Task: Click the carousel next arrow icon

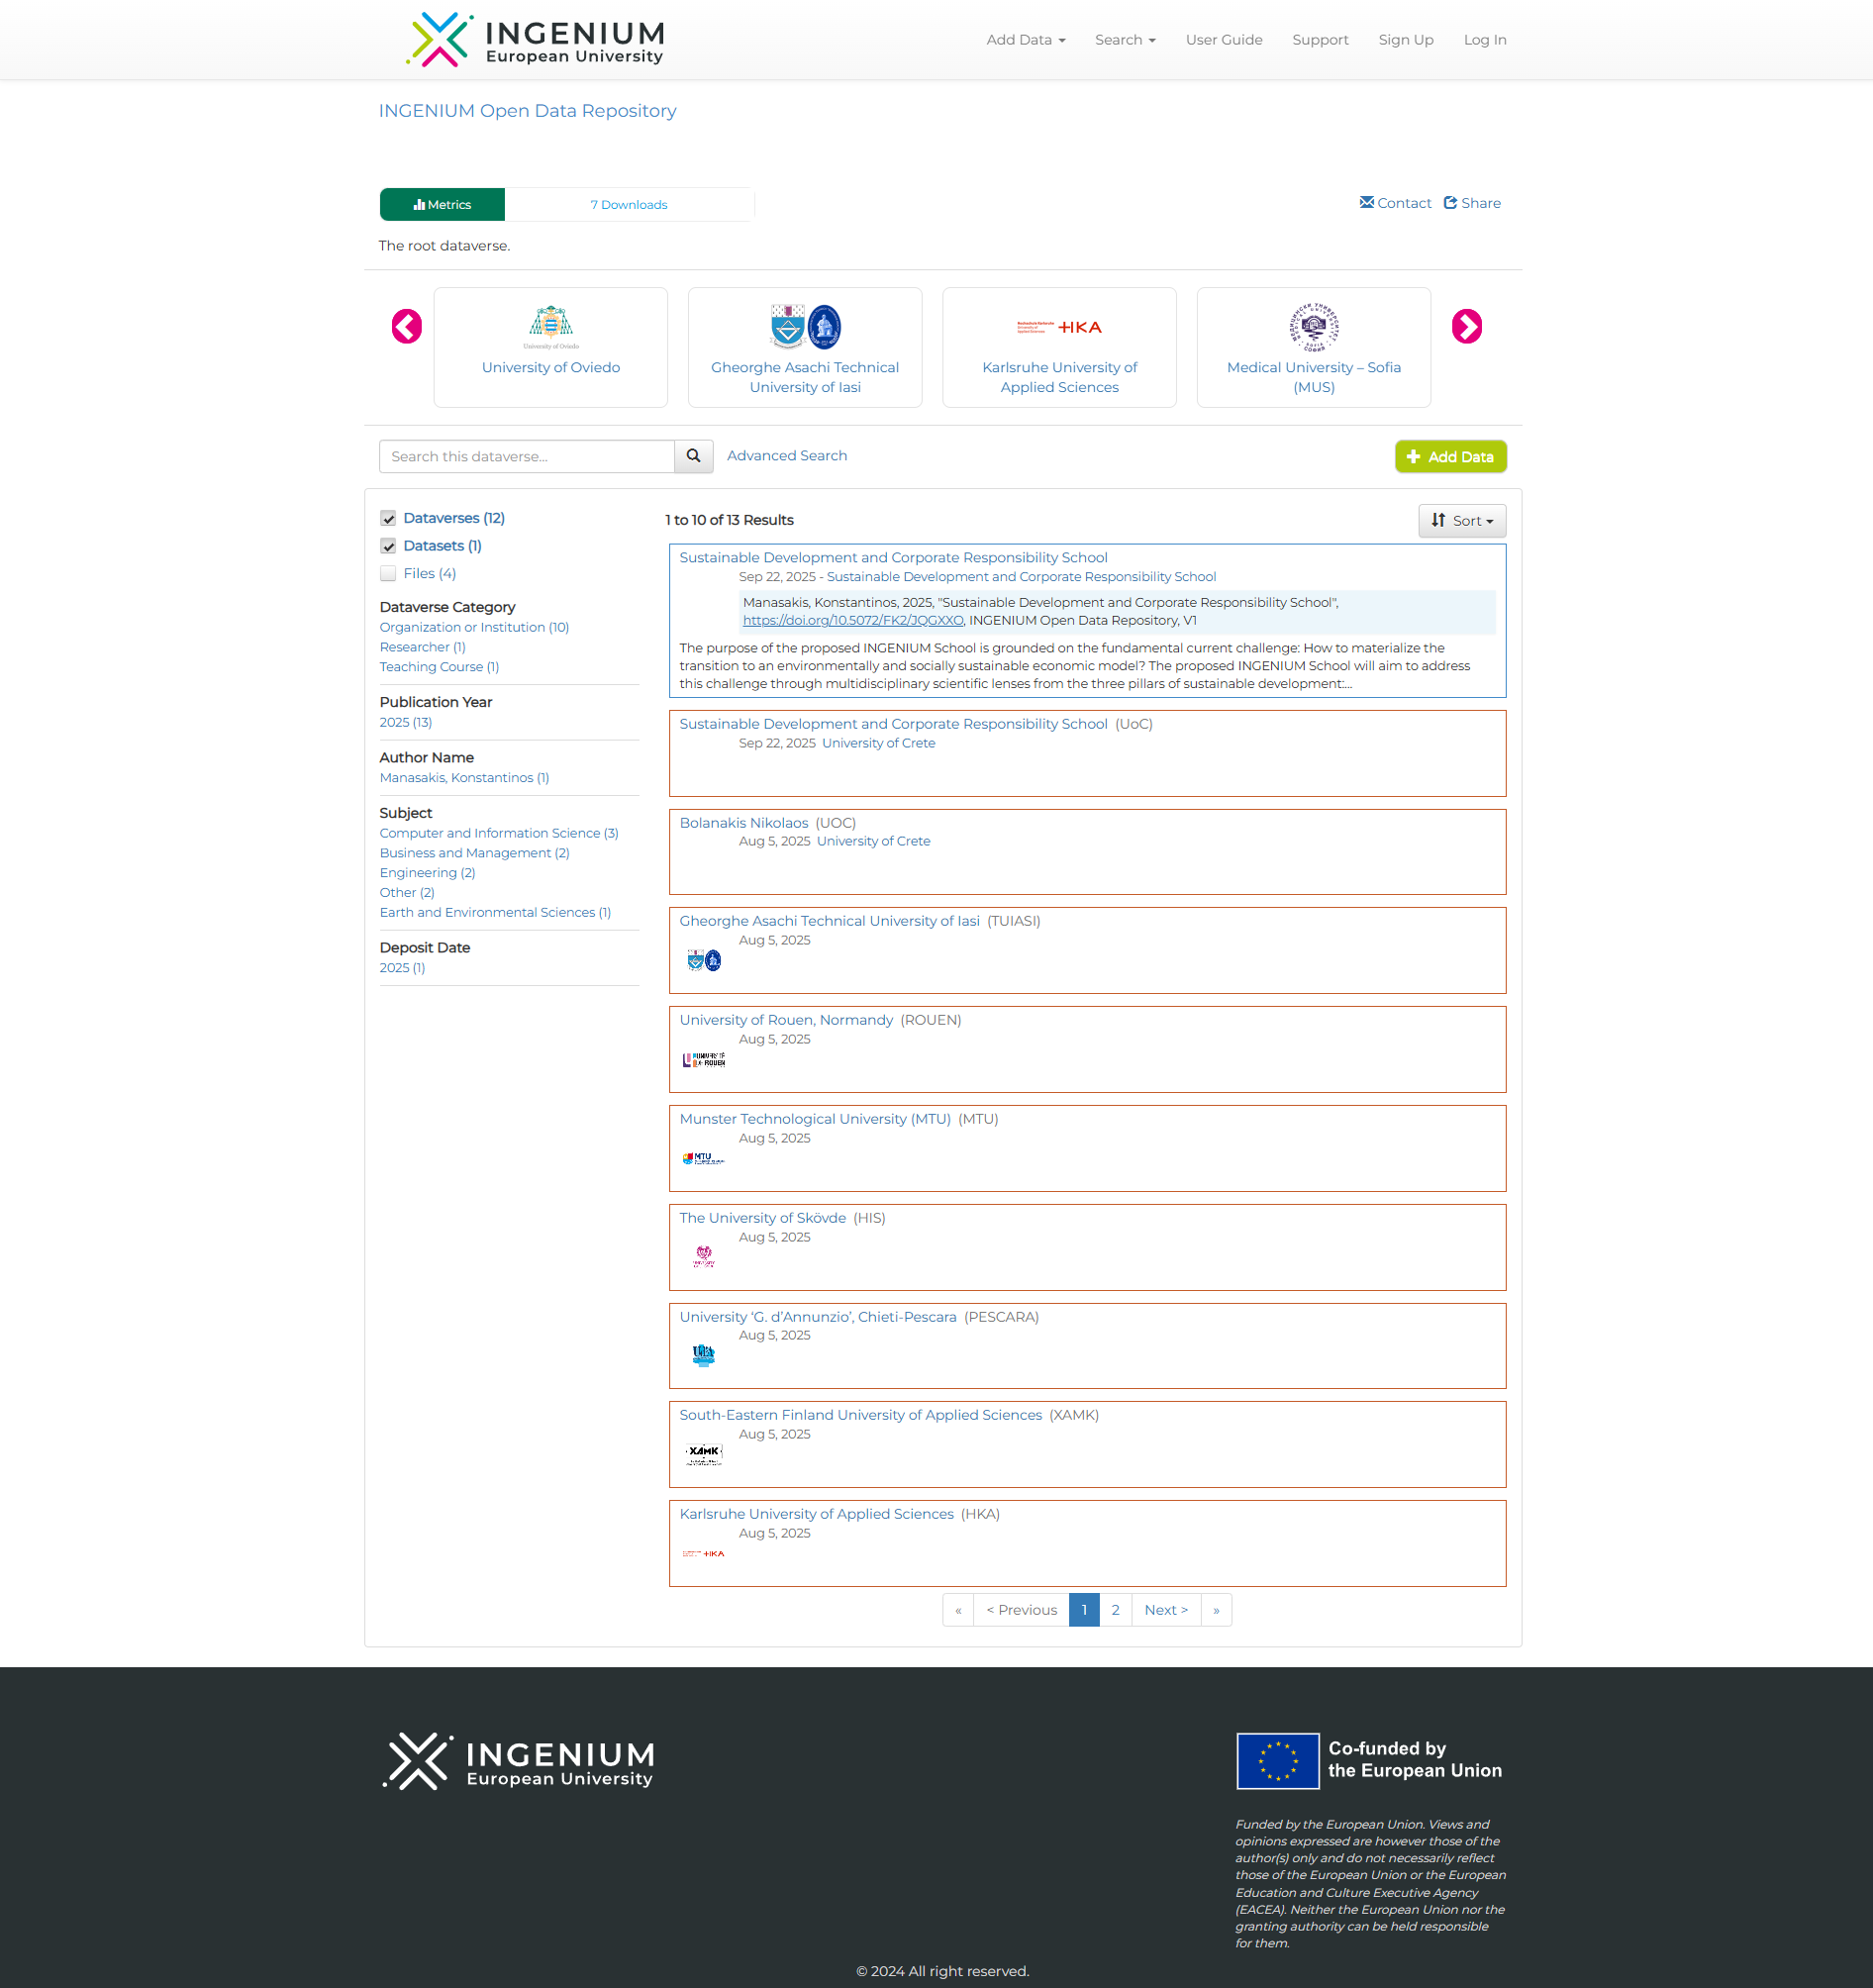Action: tap(1466, 327)
